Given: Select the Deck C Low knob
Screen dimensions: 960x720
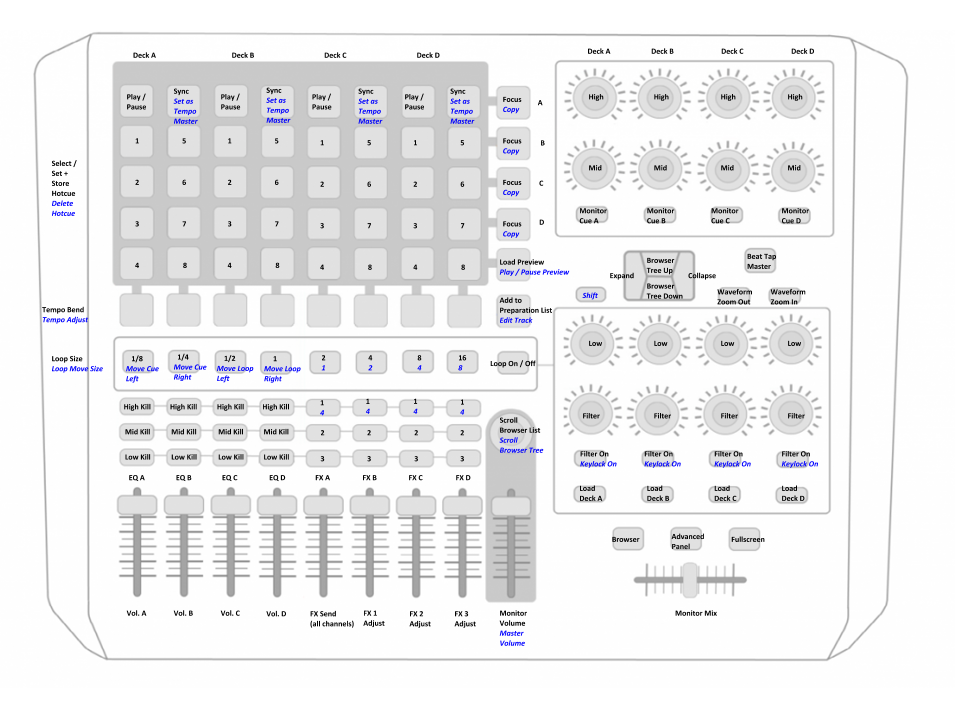Looking at the screenshot, I should tap(727, 343).
